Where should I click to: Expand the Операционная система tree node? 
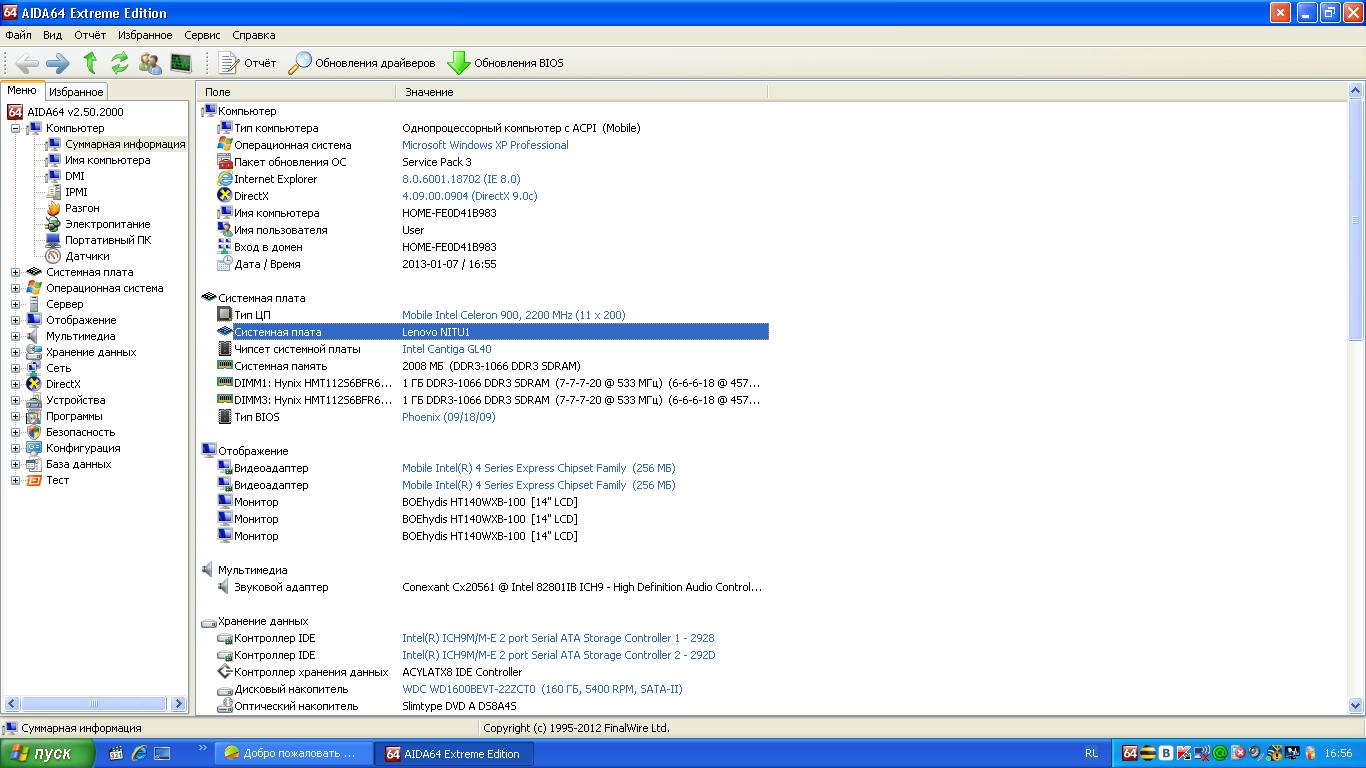click(x=15, y=288)
